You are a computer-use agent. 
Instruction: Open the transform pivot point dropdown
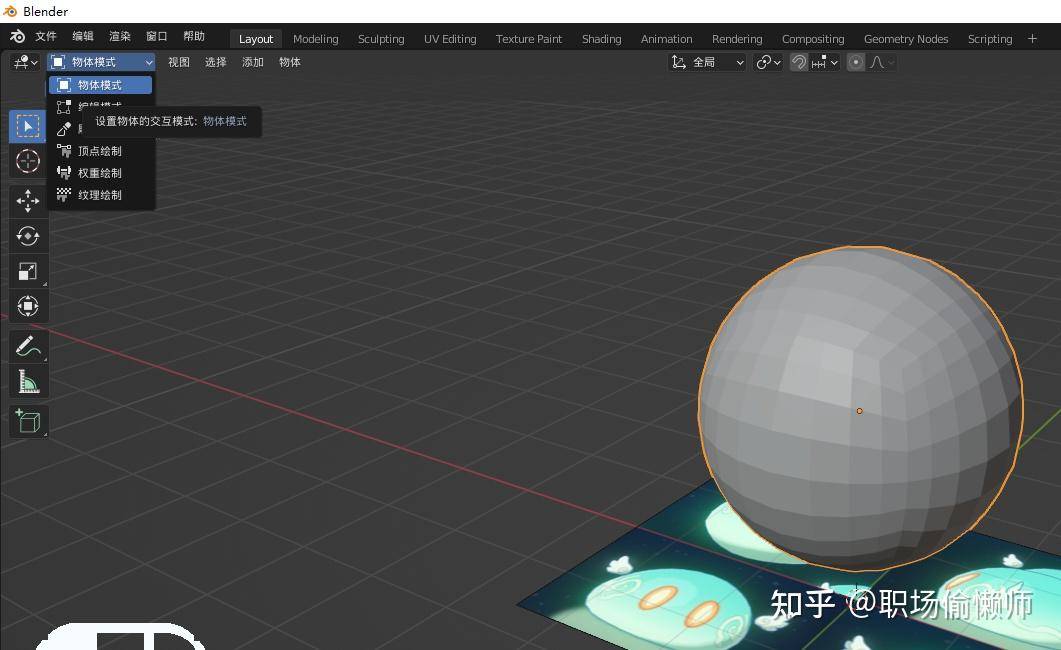coord(768,62)
